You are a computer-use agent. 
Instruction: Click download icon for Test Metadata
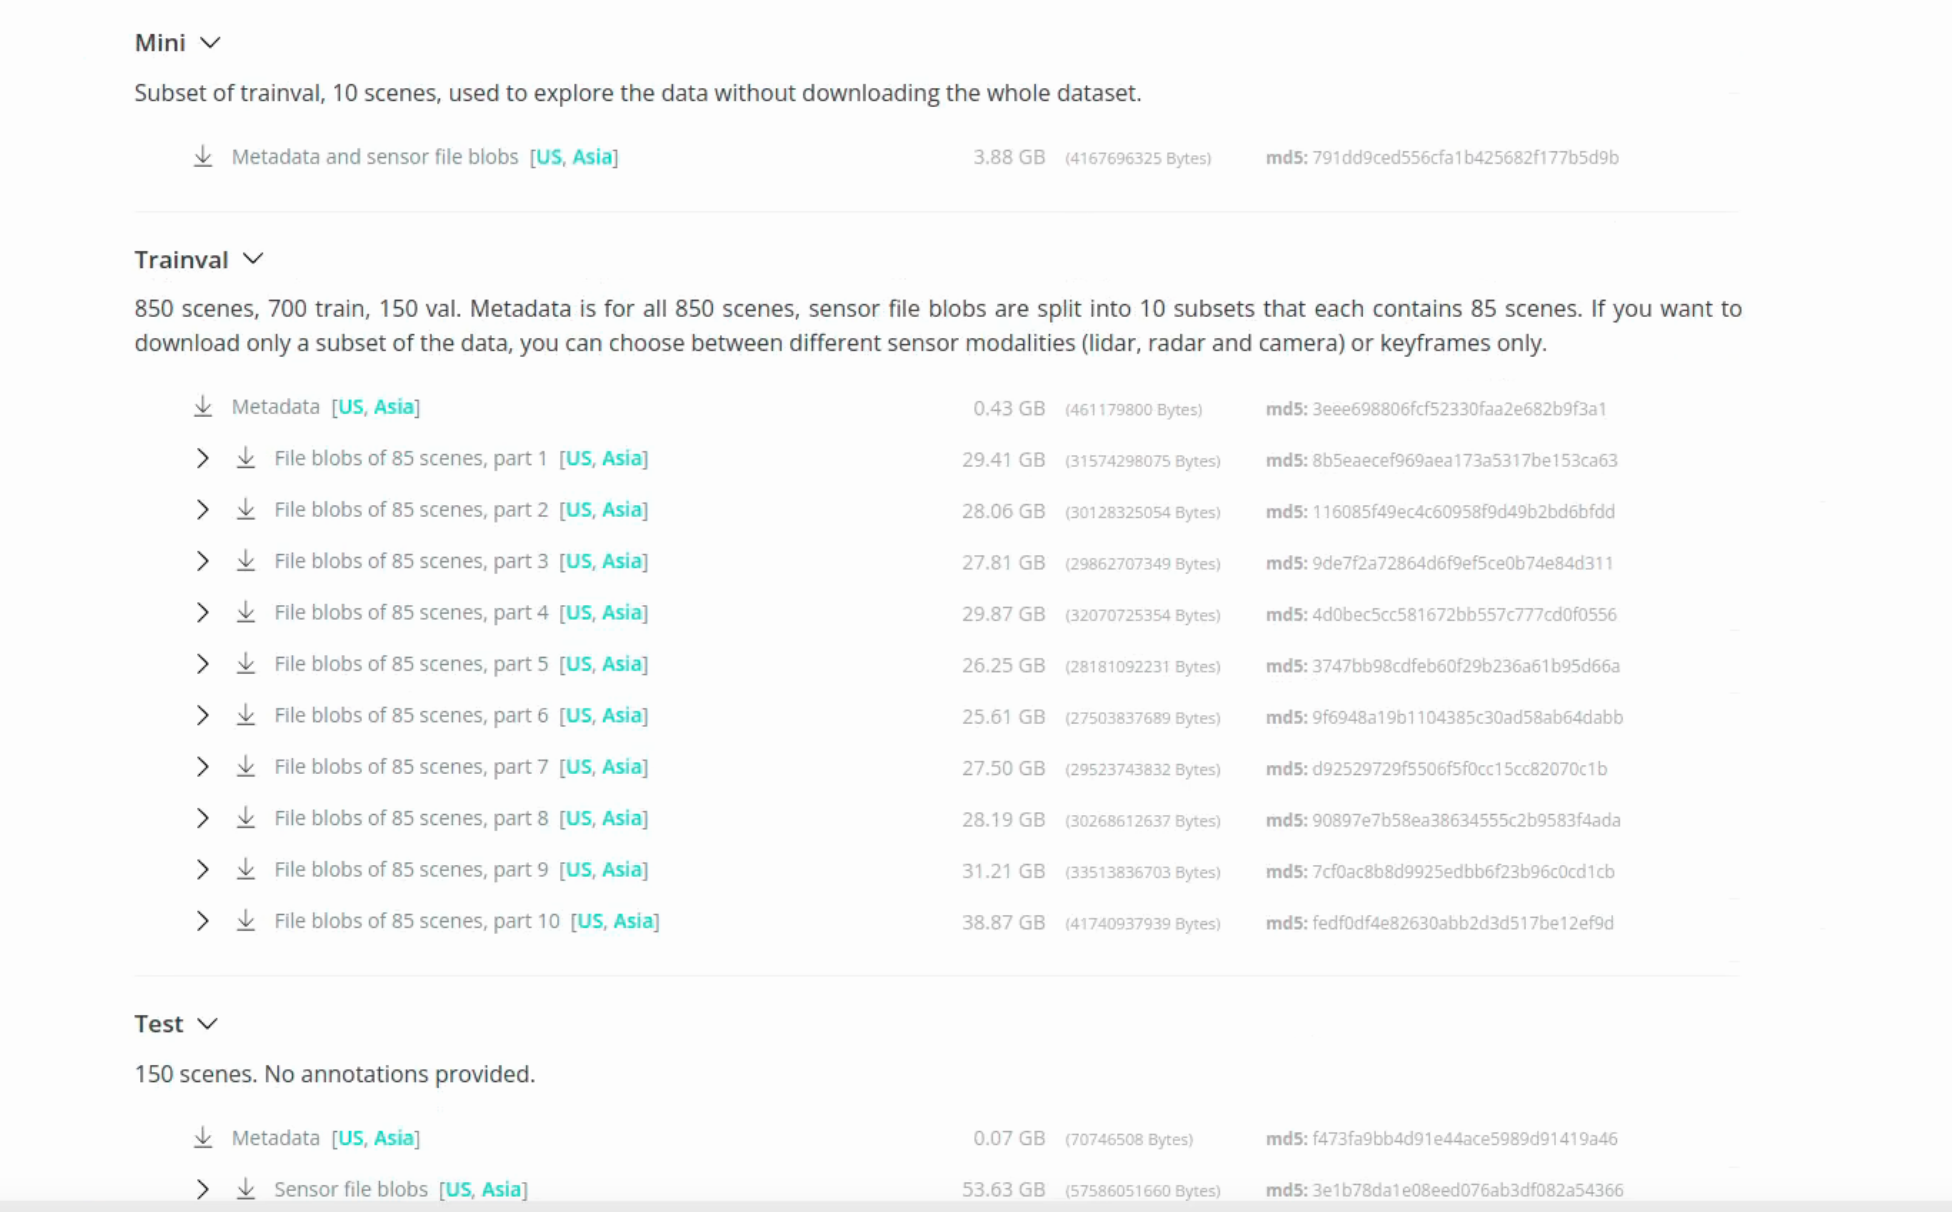click(203, 1138)
